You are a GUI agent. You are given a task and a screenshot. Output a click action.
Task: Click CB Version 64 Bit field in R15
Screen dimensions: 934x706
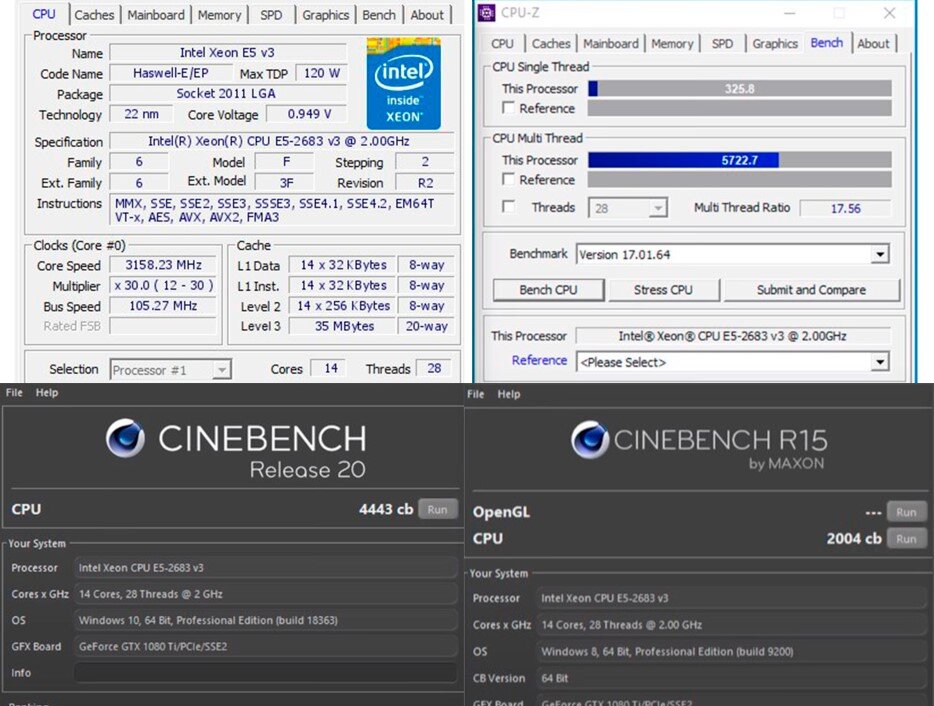(731, 678)
